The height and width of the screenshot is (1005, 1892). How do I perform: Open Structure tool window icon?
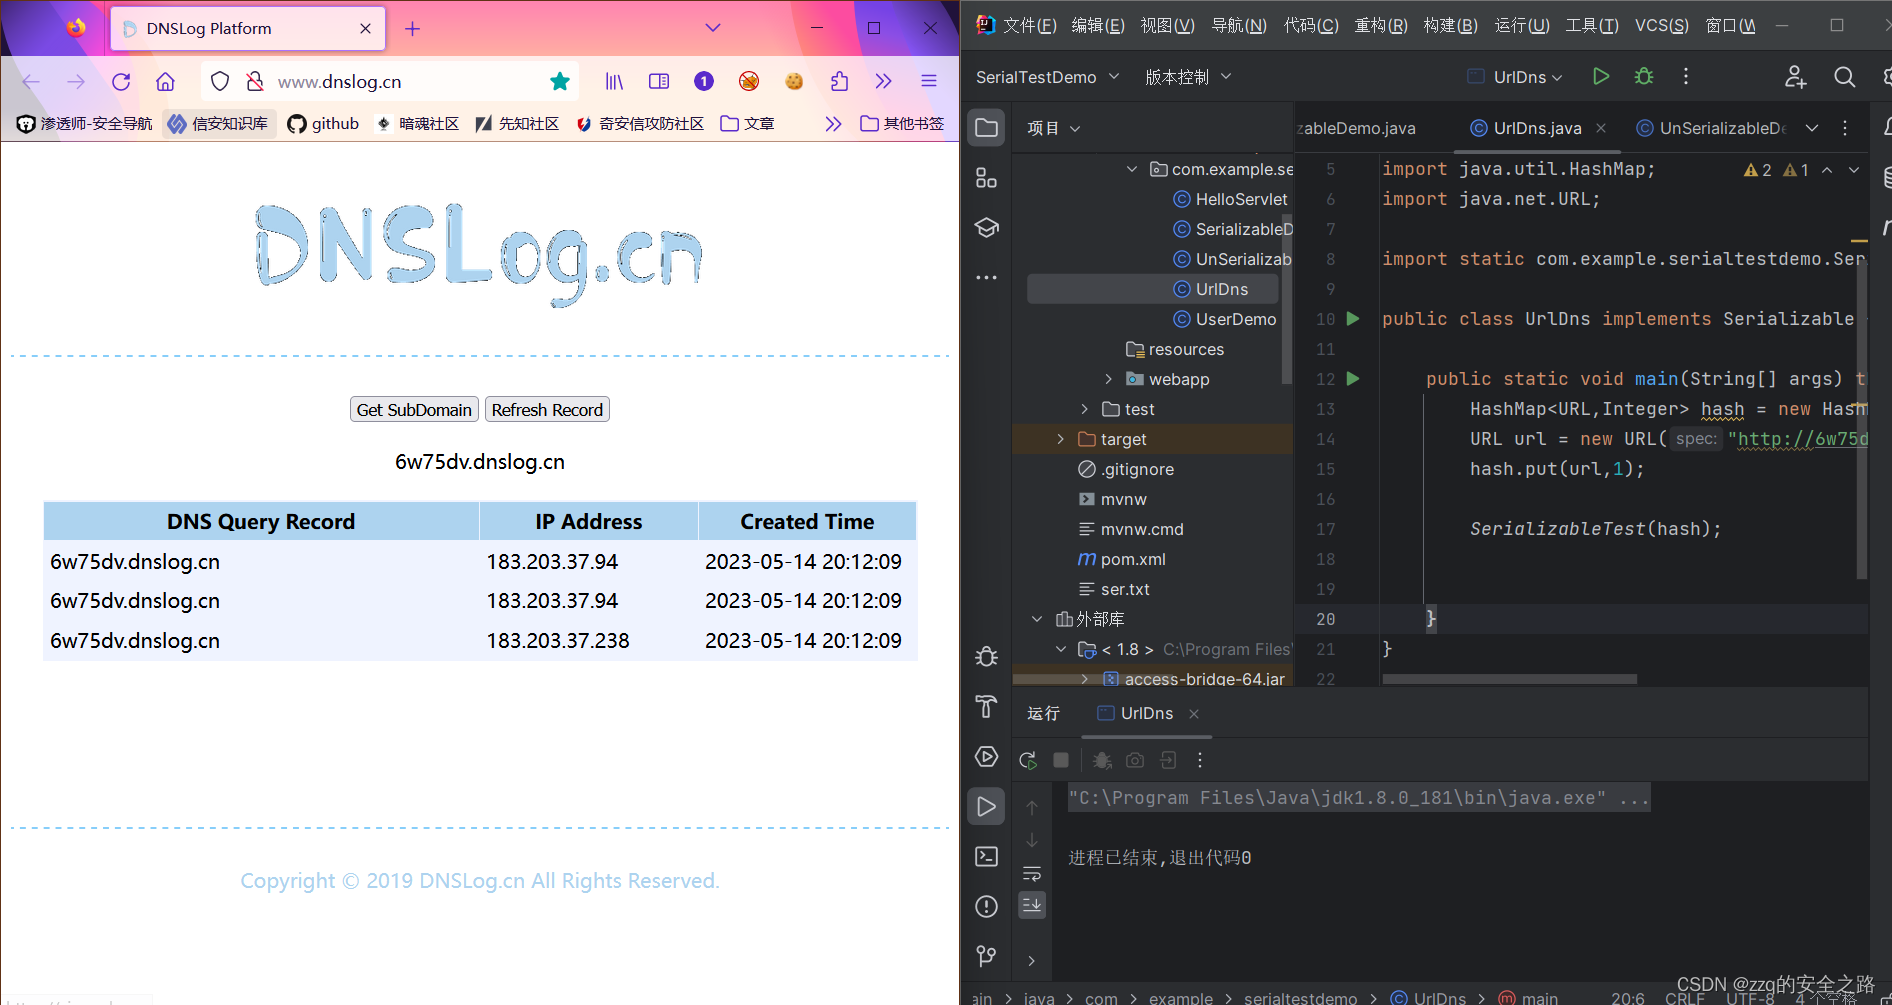coord(987,178)
